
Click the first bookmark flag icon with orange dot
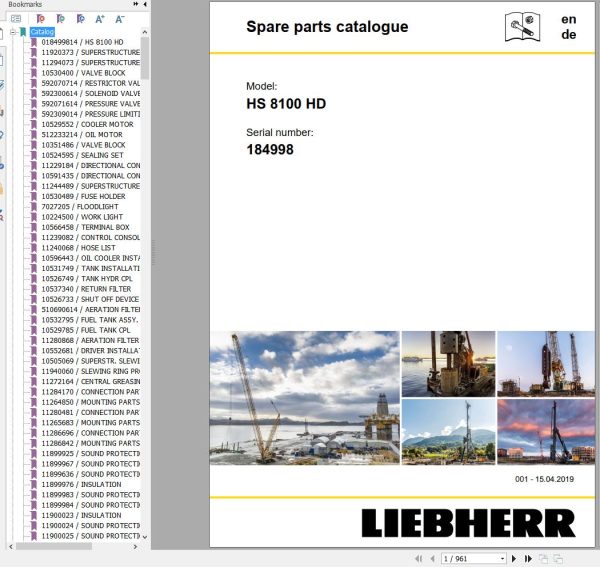(x=40, y=19)
